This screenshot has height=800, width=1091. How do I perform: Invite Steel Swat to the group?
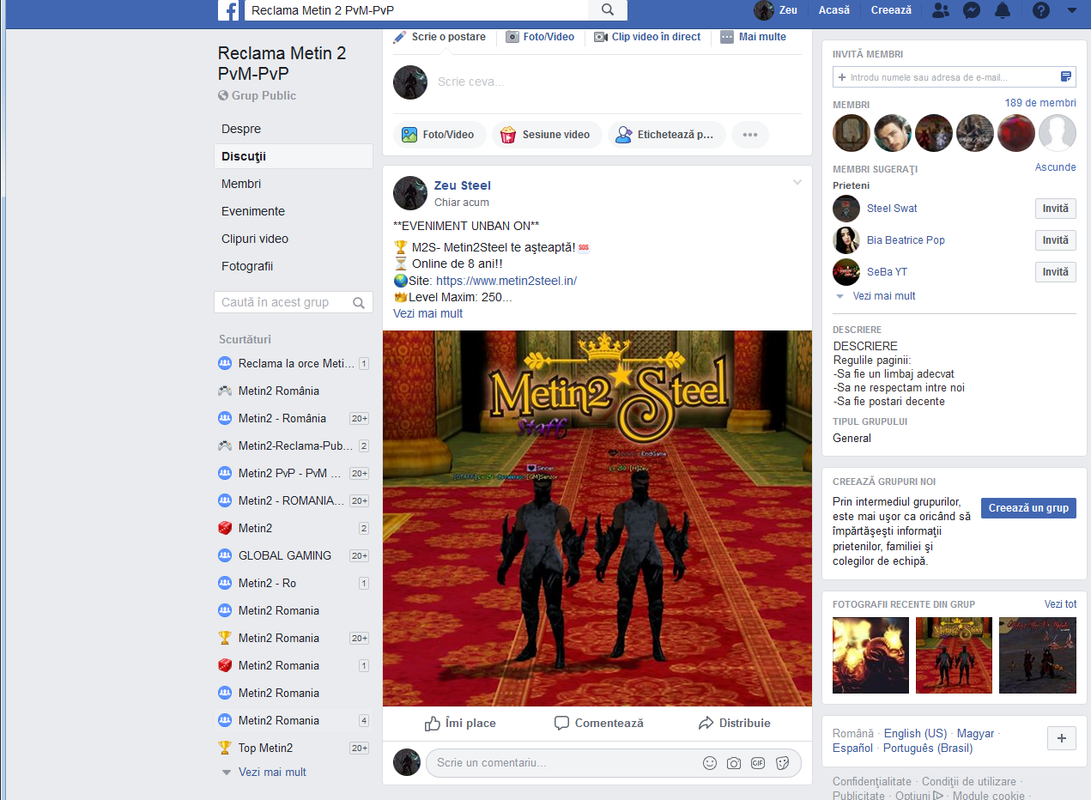(x=1055, y=209)
